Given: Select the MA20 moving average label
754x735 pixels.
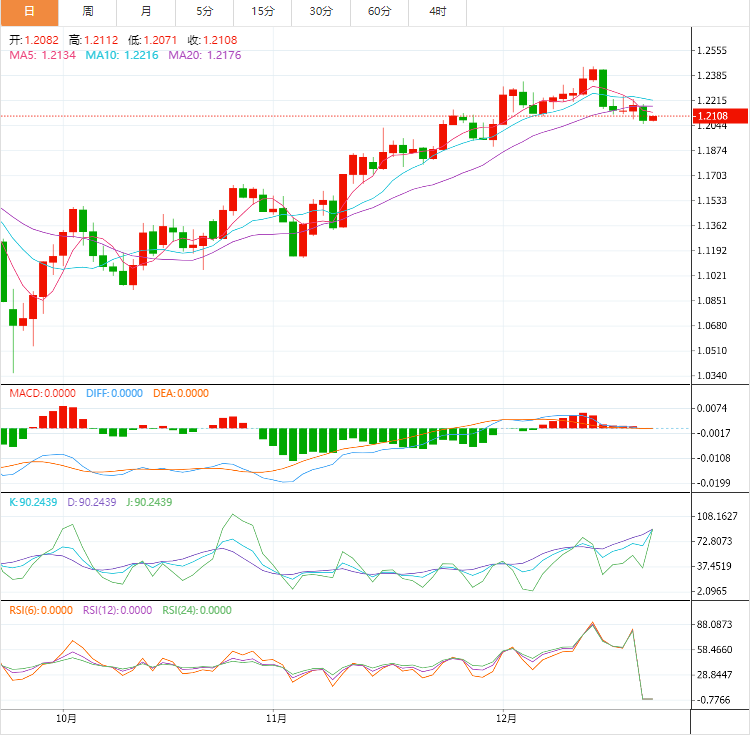Looking at the screenshot, I should (x=204, y=55).
